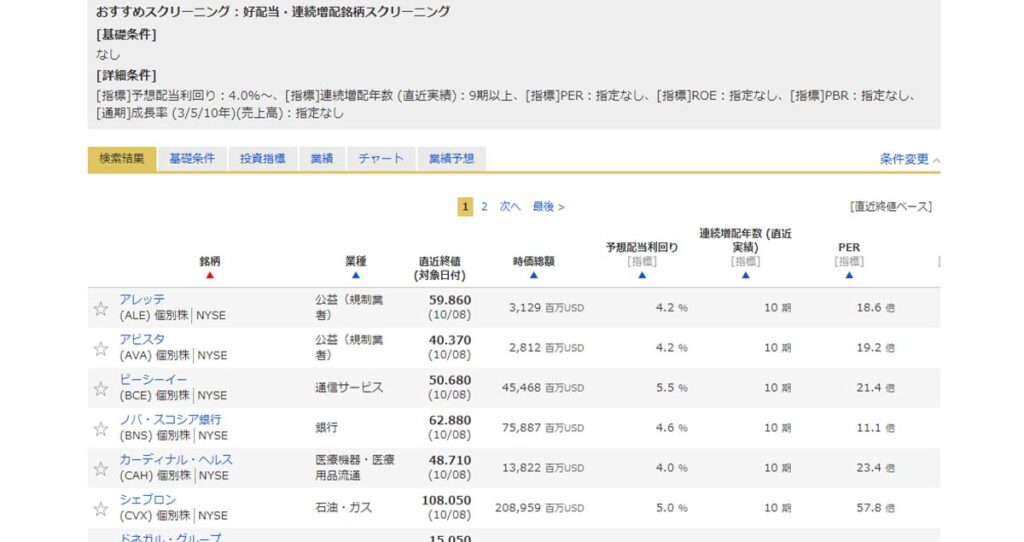Click 4.6 % dividend yield value

click(671, 428)
